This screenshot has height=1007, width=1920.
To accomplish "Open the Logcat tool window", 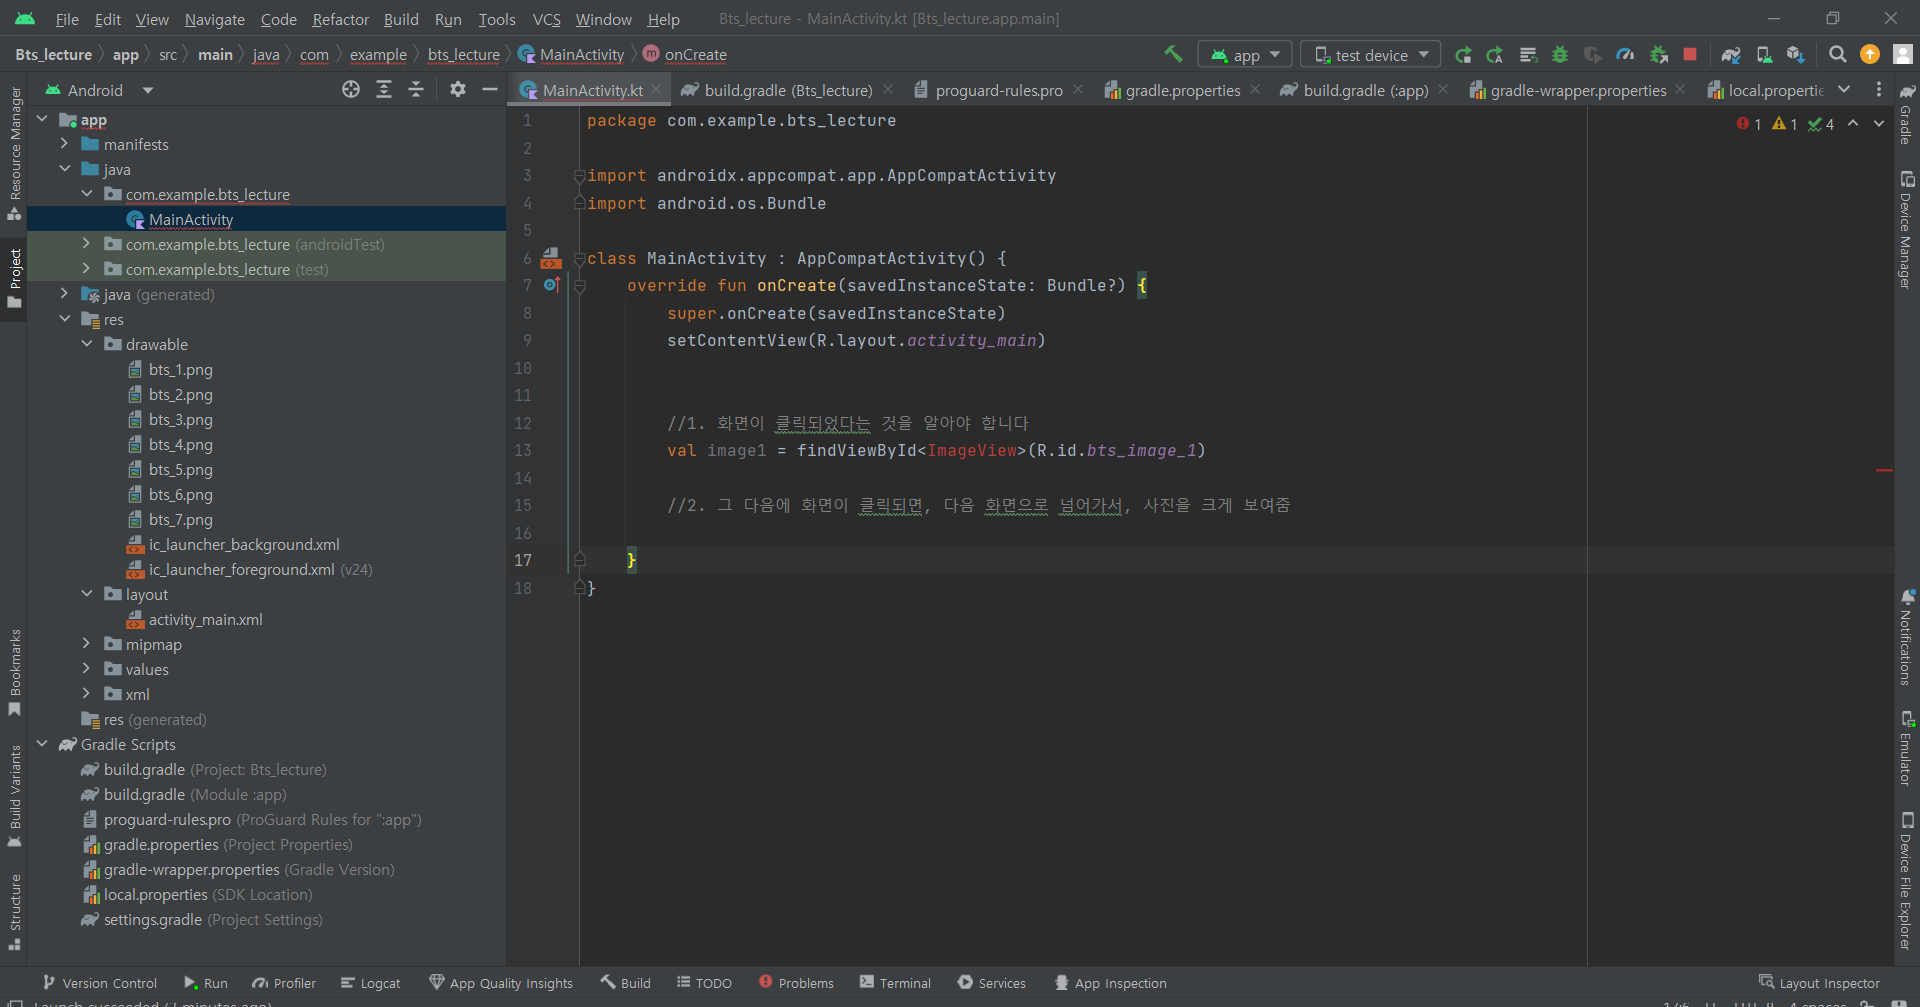I will (370, 983).
